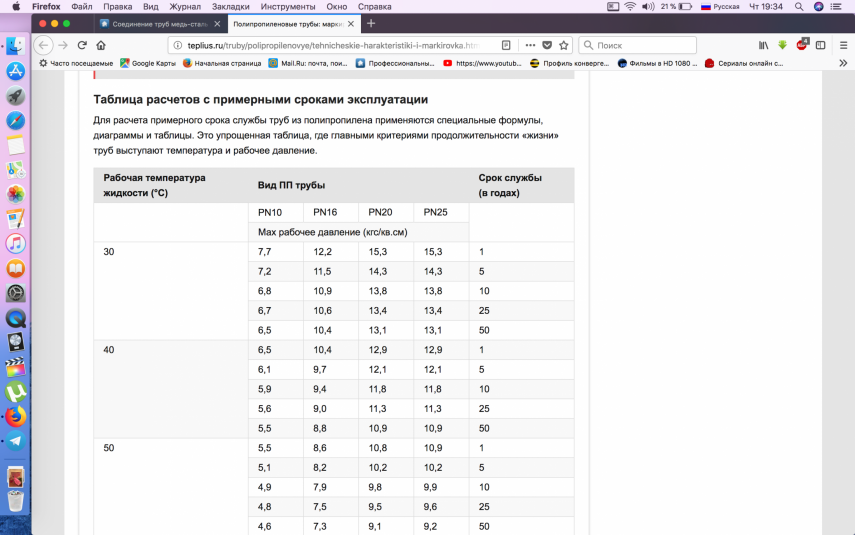Go back with the Firefox back arrow
855x535 pixels.
click(x=44, y=45)
